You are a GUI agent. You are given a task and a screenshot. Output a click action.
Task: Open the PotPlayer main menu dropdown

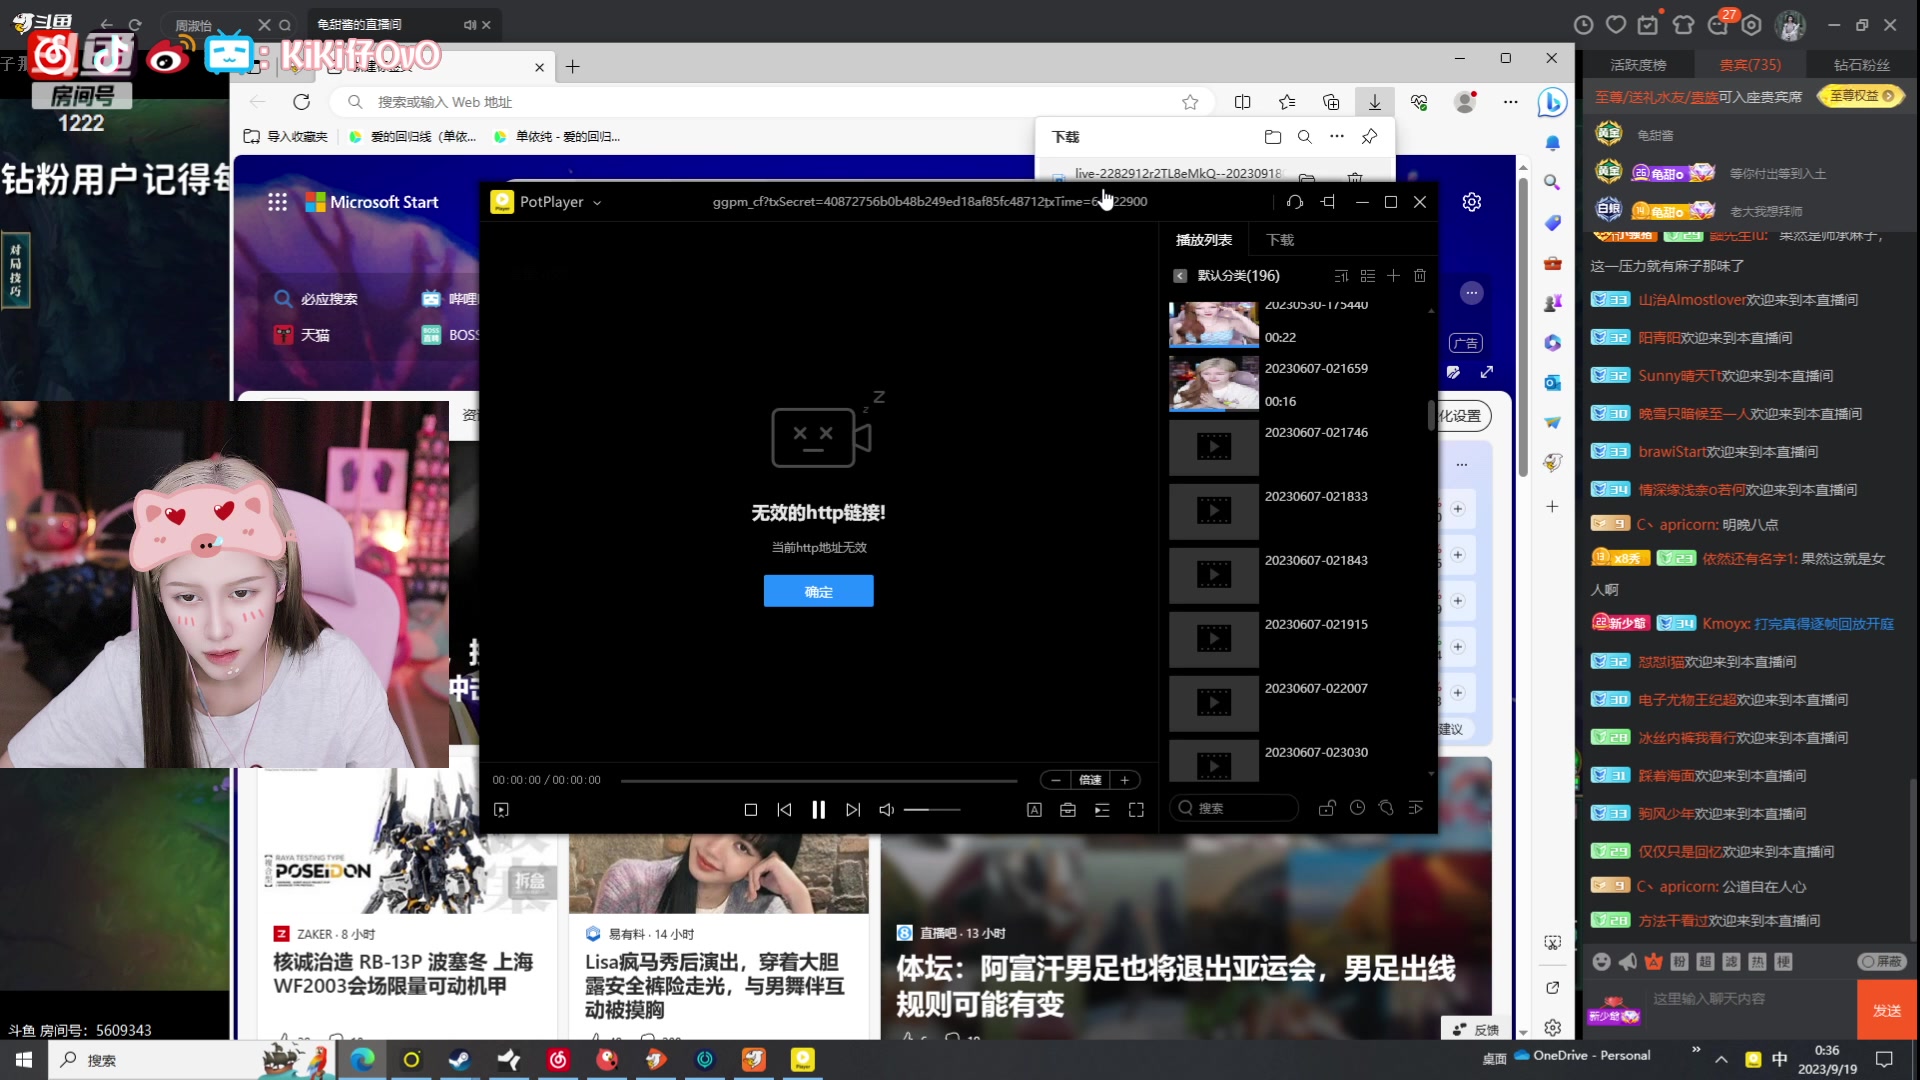[x=597, y=202]
